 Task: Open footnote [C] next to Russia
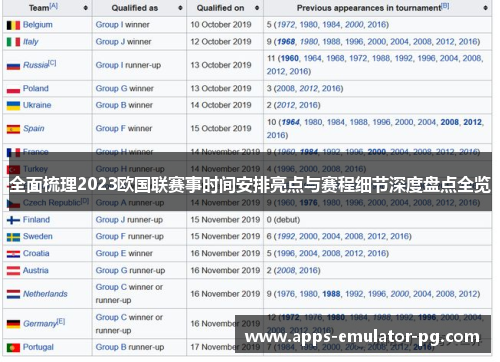pyautogui.click(x=52, y=63)
